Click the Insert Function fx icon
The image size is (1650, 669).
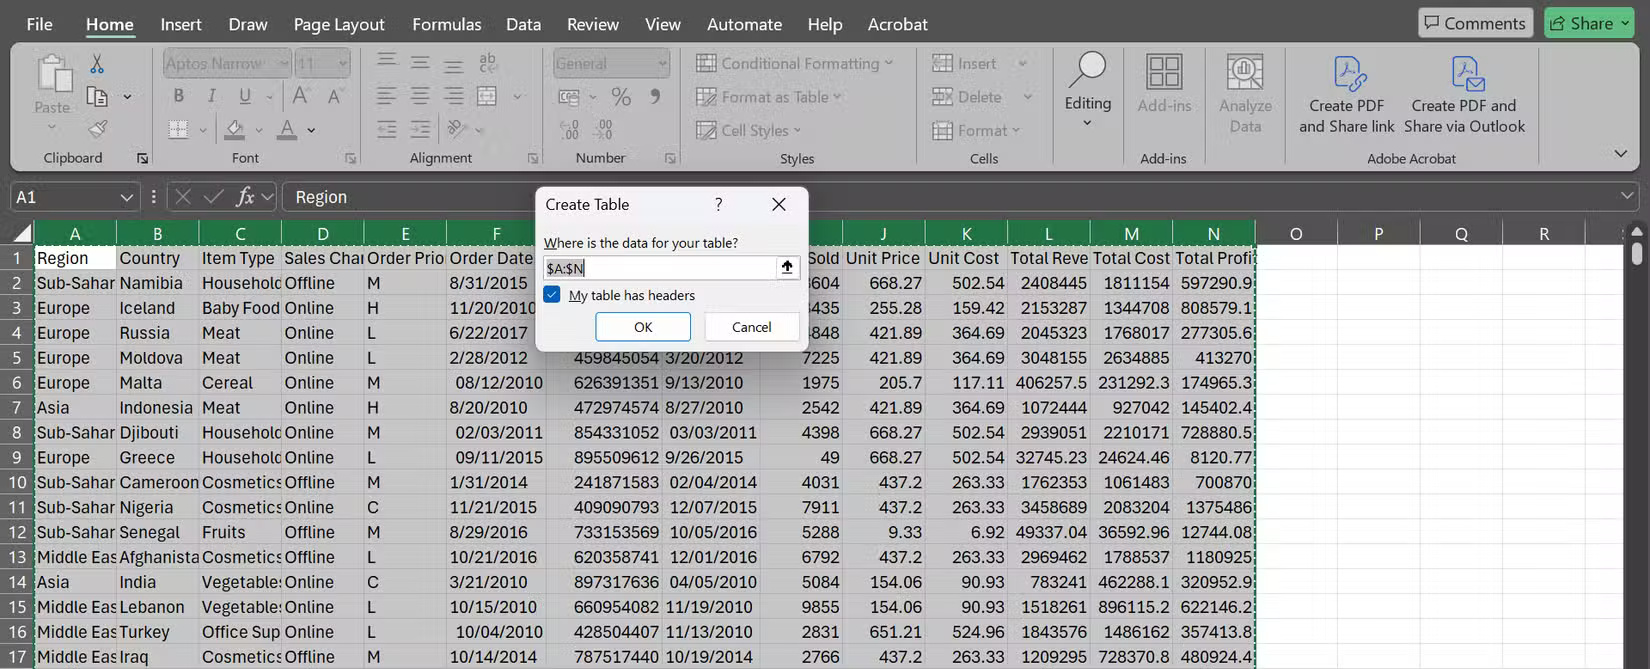(245, 197)
